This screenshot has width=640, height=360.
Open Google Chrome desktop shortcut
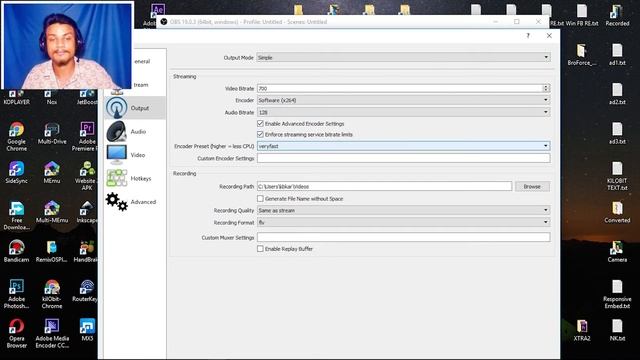coord(16,137)
